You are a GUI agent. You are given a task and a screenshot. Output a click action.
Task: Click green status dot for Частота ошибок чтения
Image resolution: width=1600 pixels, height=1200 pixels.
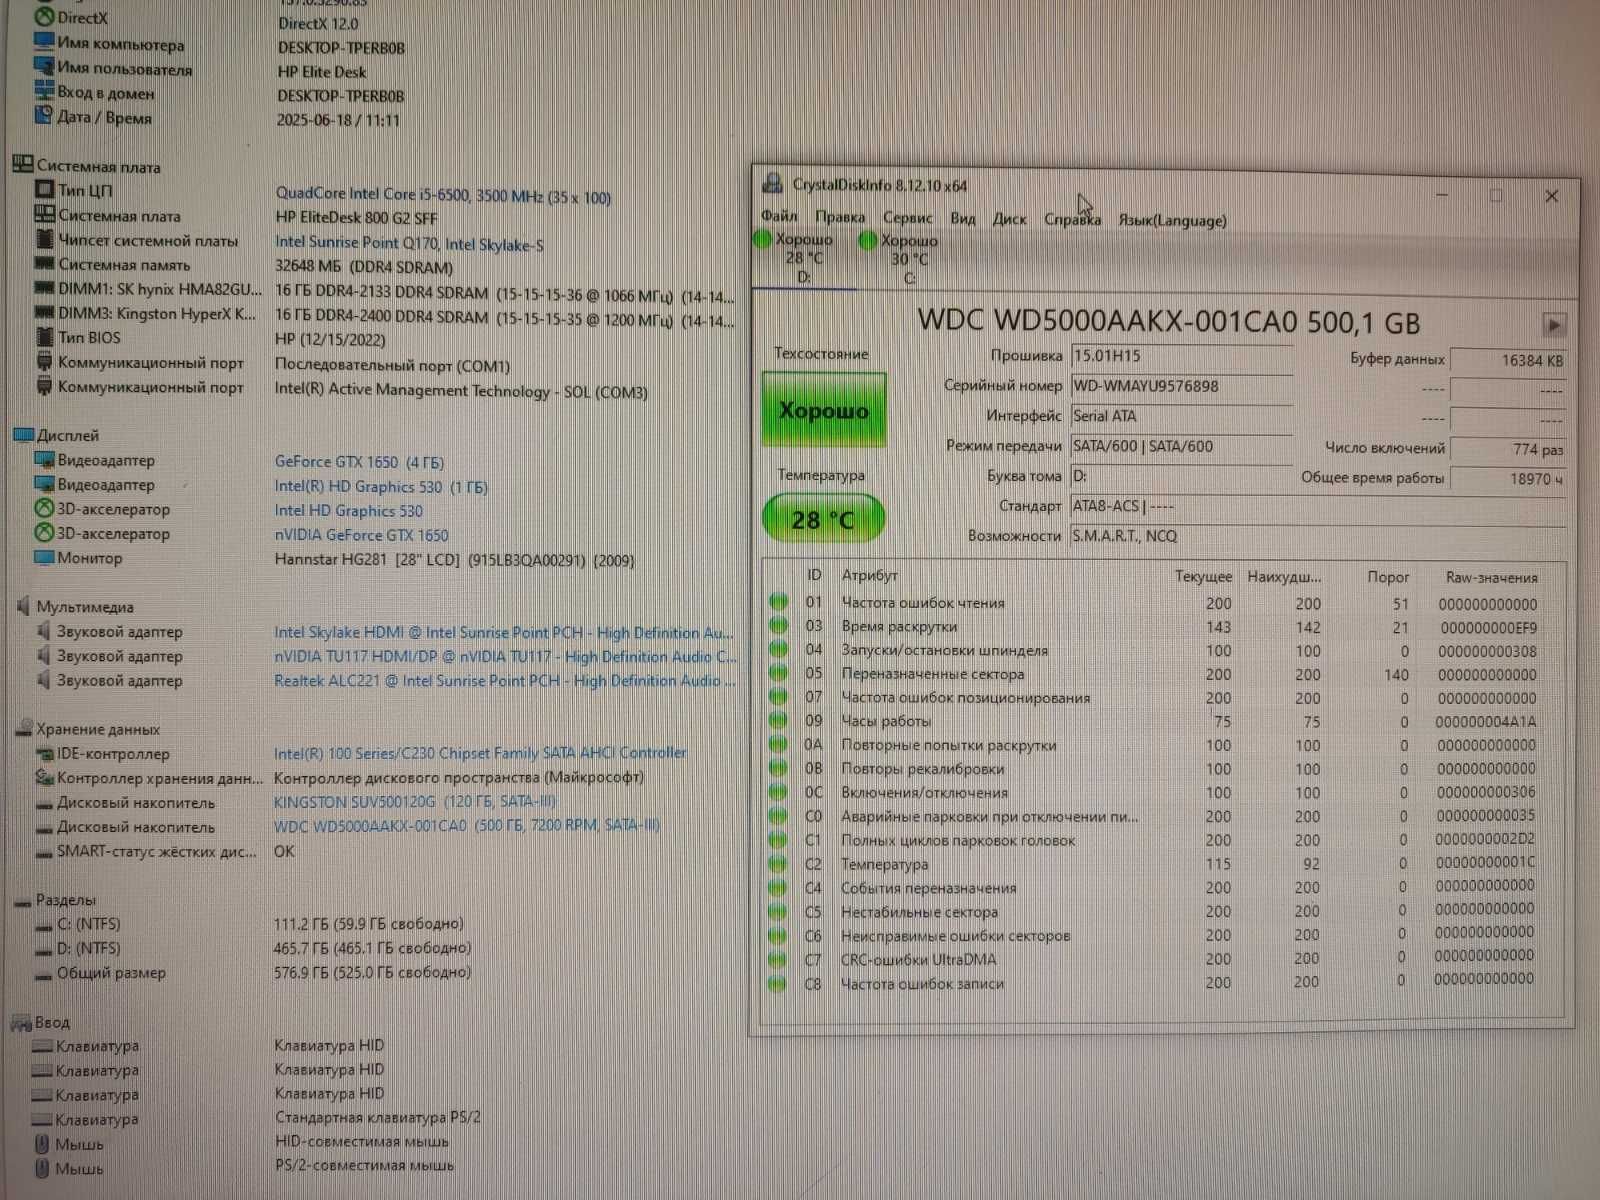[x=778, y=602]
